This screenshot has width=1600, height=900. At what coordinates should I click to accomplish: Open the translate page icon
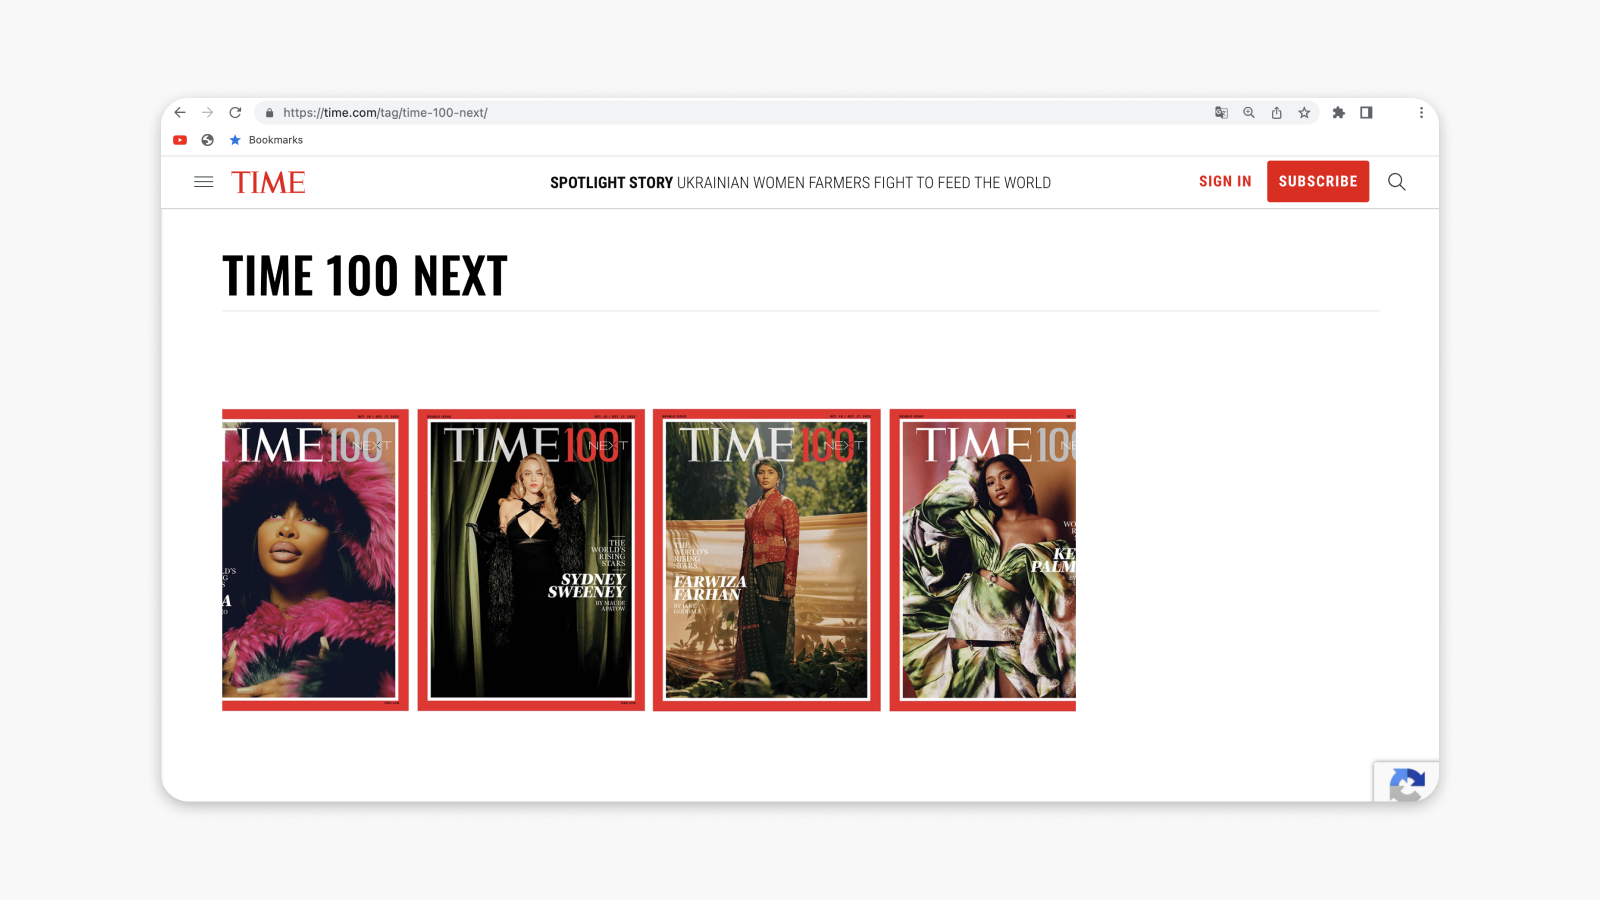click(x=1221, y=113)
